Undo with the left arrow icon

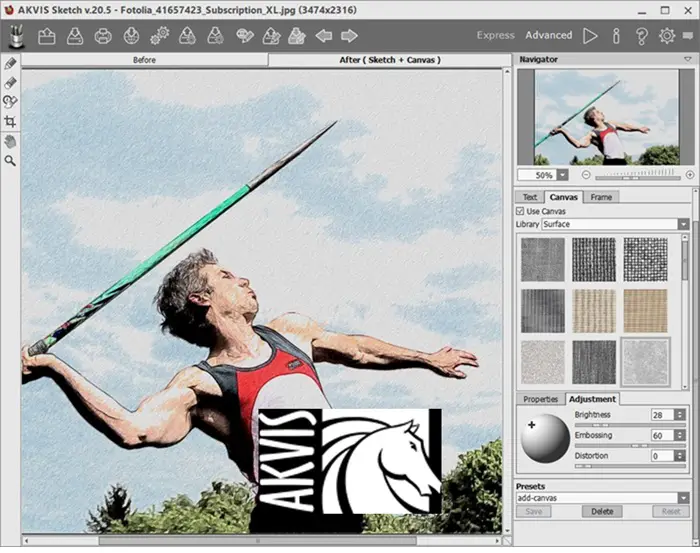[x=324, y=36]
